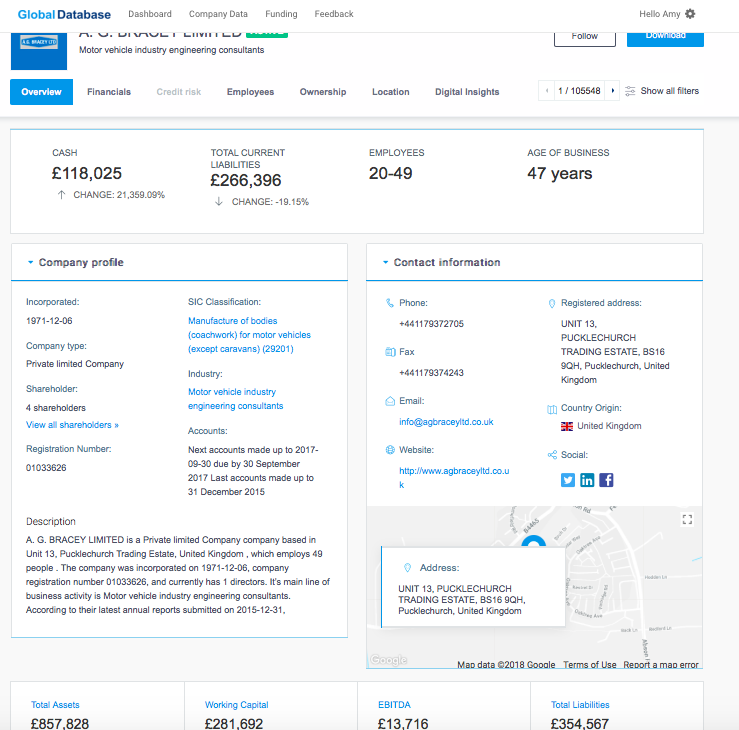Open the agbraceyltd.co.uk website link
Screen dimensions: 739x730
(454, 477)
